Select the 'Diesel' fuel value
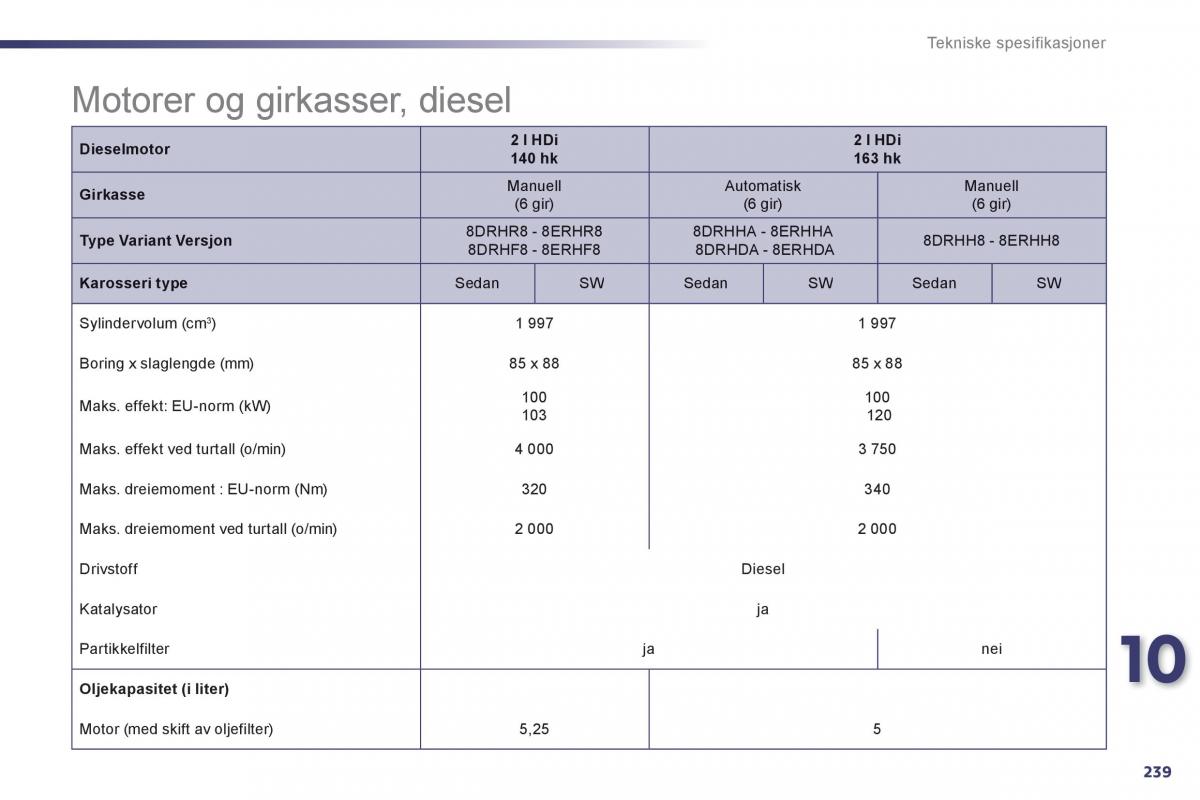 [762, 569]
